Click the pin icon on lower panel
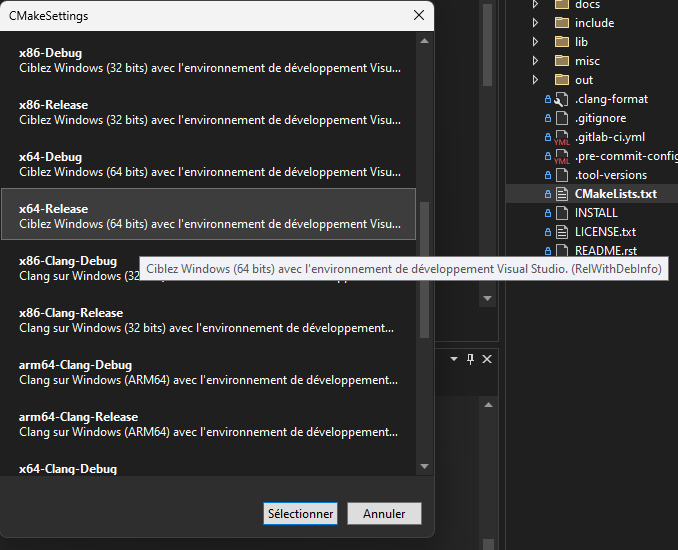The width and height of the screenshot is (678, 550). pyautogui.click(x=471, y=359)
